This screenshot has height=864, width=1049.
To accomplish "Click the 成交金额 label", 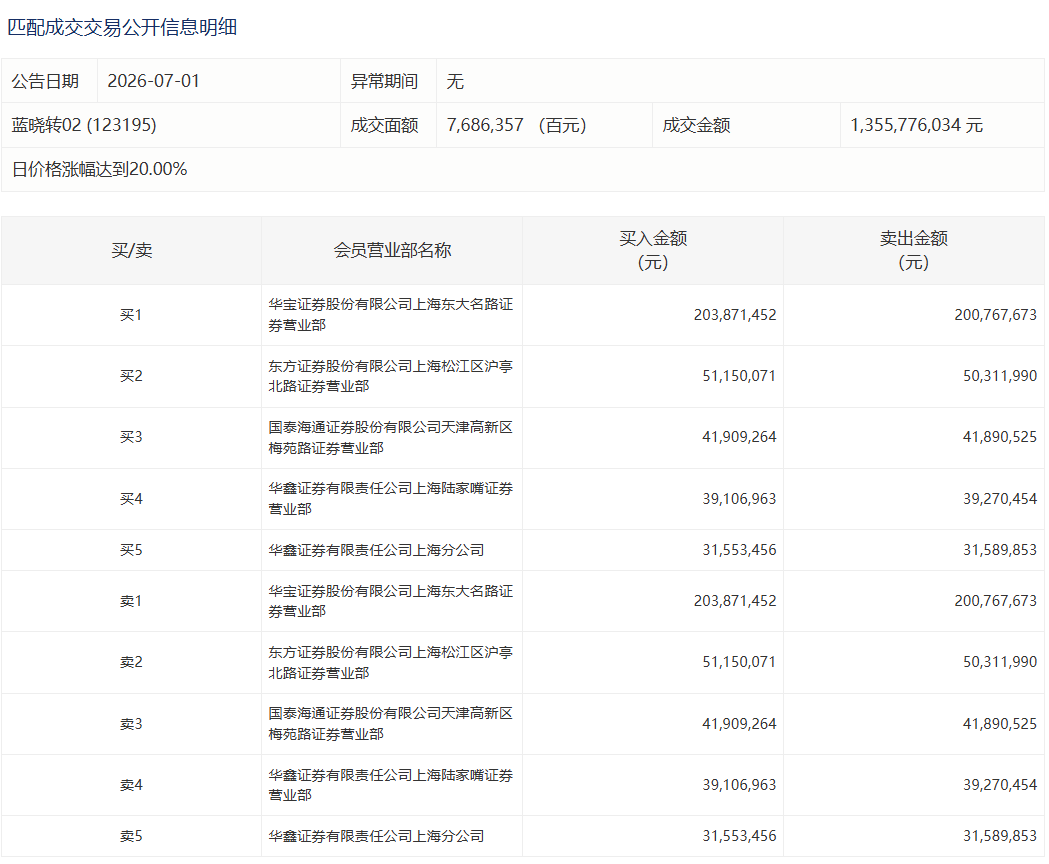I will [696, 125].
